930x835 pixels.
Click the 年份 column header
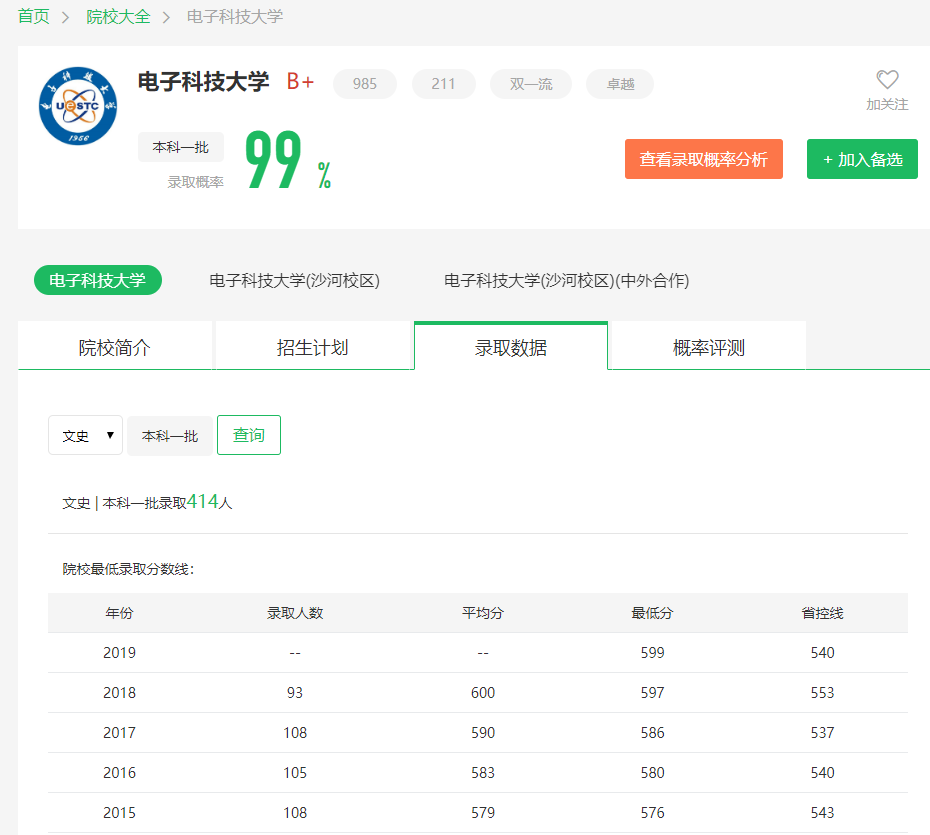[119, 613]
